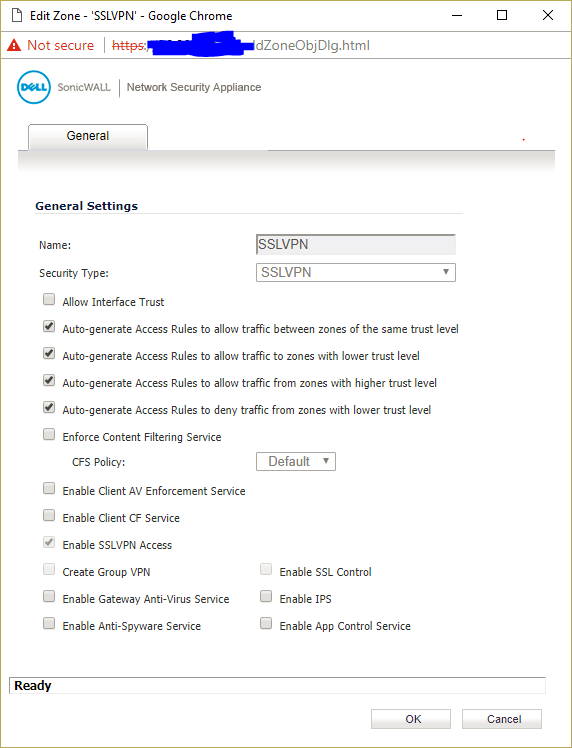
Task: Click the Cancel button
Action: click(x=502, y=718)
